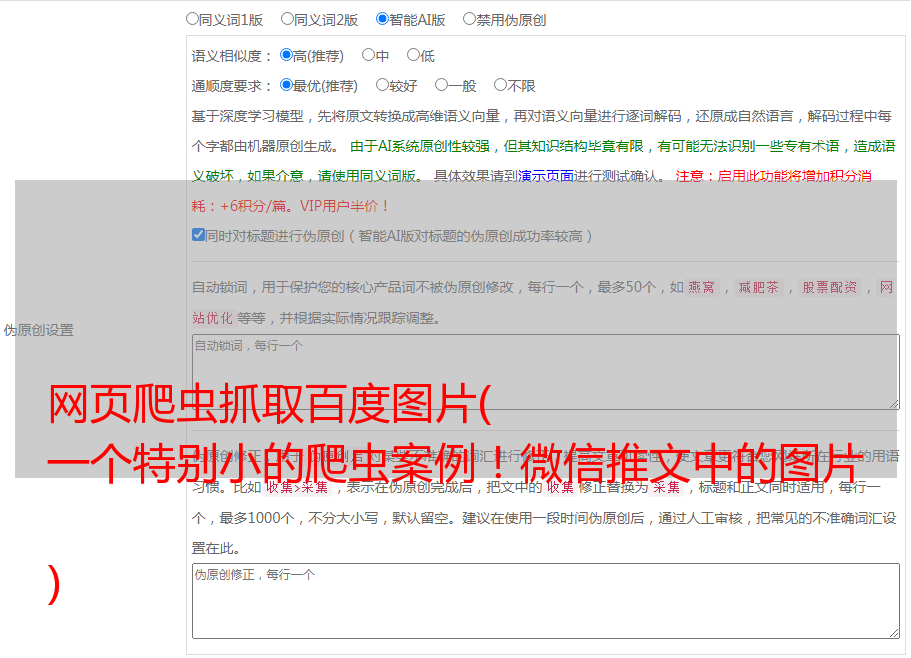Click the 股票配资 example keyword

tap(830, 287)
